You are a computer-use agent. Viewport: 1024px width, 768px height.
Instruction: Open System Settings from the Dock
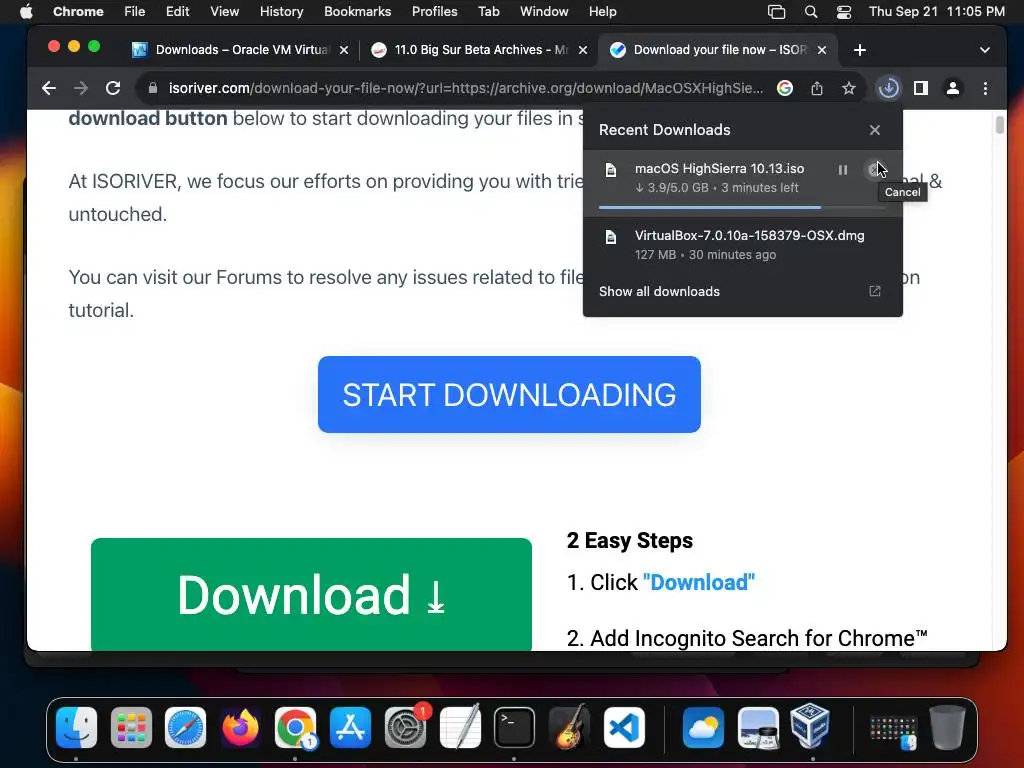[x=406, y=728]
